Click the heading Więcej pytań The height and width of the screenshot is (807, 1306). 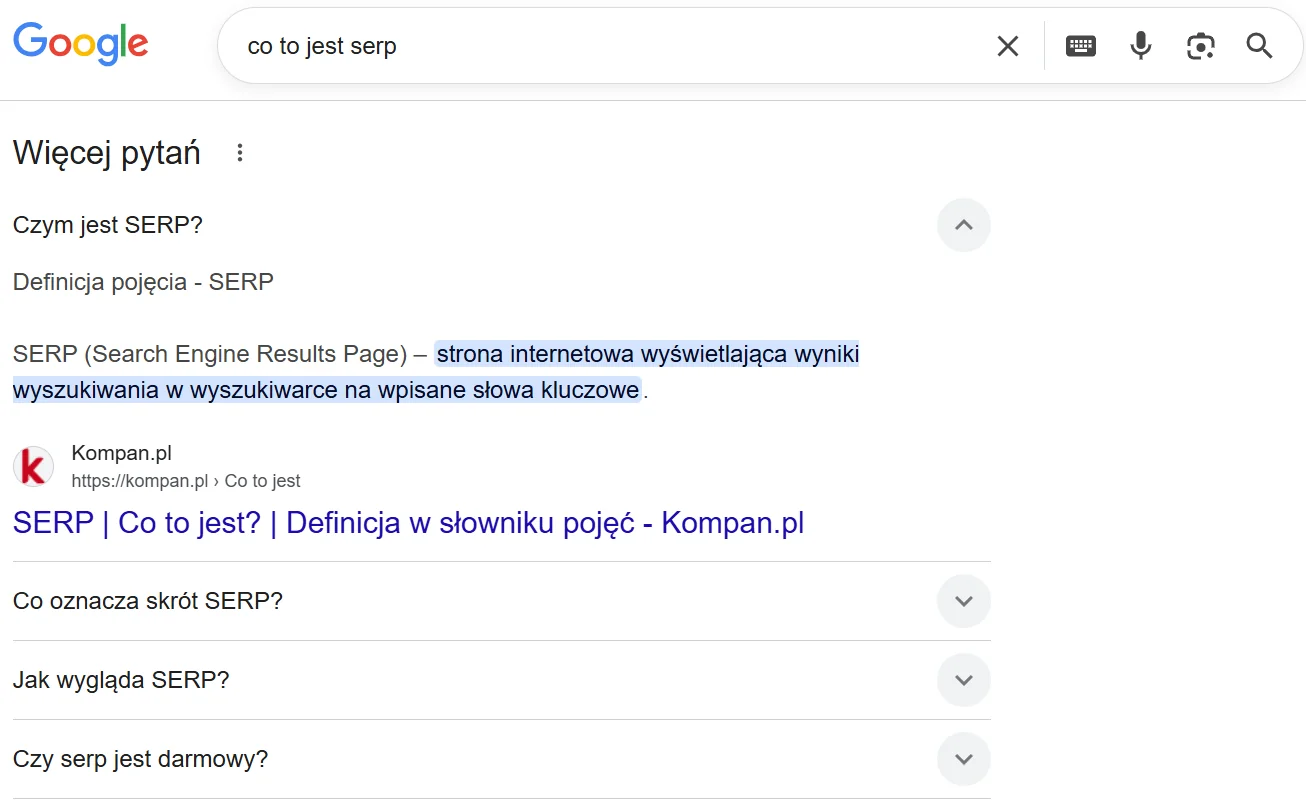tap(106, 152)
